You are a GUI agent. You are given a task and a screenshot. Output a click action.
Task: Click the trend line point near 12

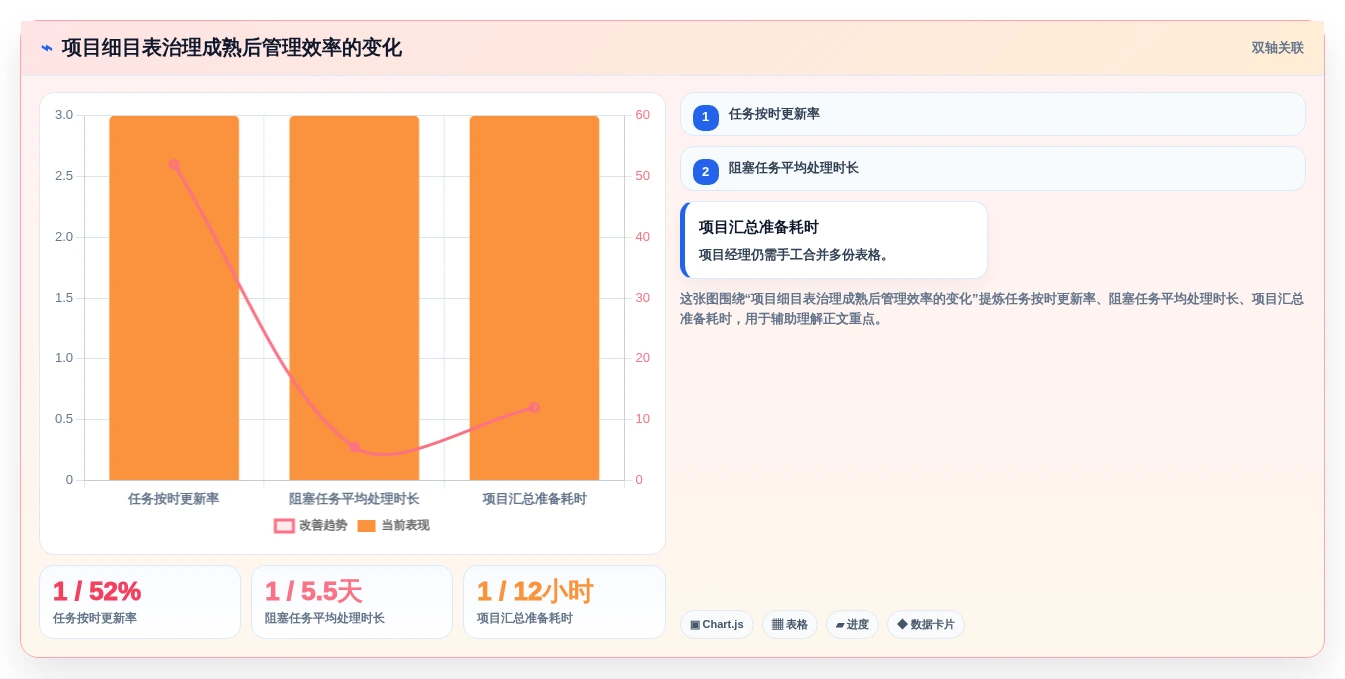(x=534, y=407)
